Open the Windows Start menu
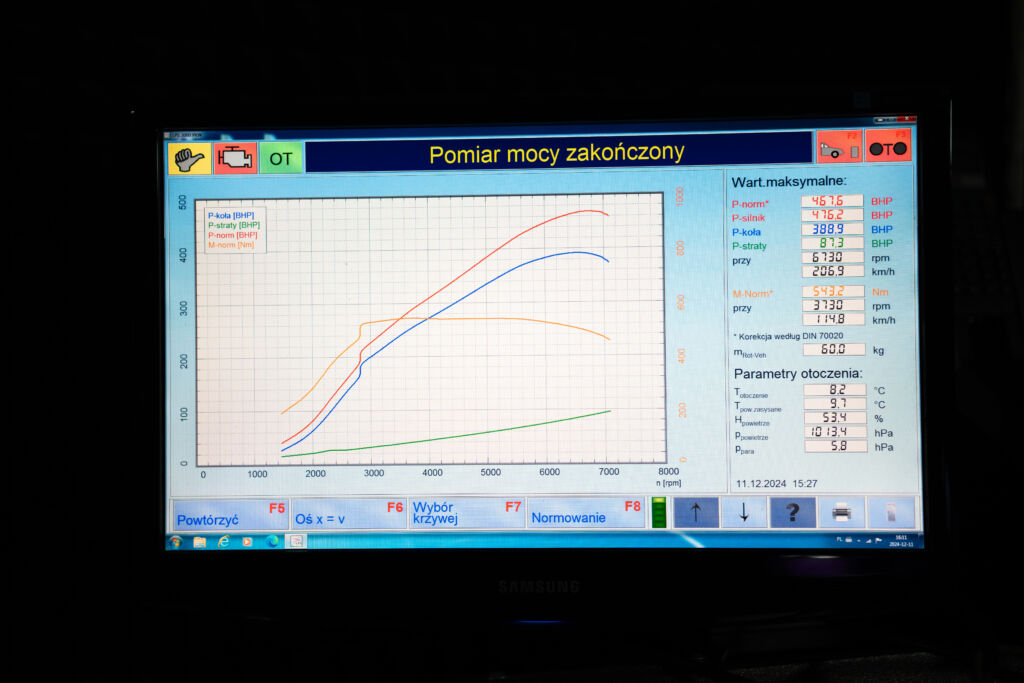Image resolution: width=1024 pixels, height=683 pixels. [176, 541]
